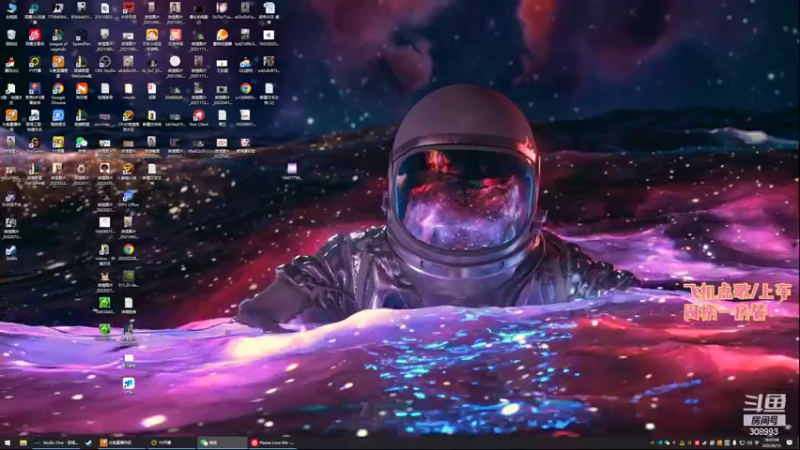The height and width of the screenshot is (450, 800).
Task: Open the taskbar clock and date
Action: pos(771,442)
